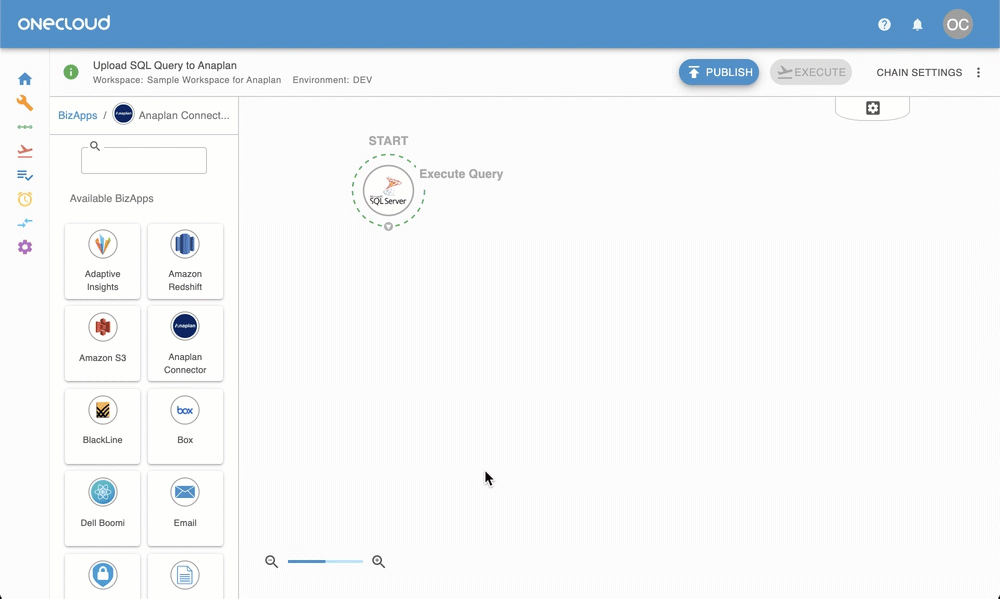This screenshot has width=1000, height=599.
Task: Go to BizApps breadcrumb link
Action: 78,115
